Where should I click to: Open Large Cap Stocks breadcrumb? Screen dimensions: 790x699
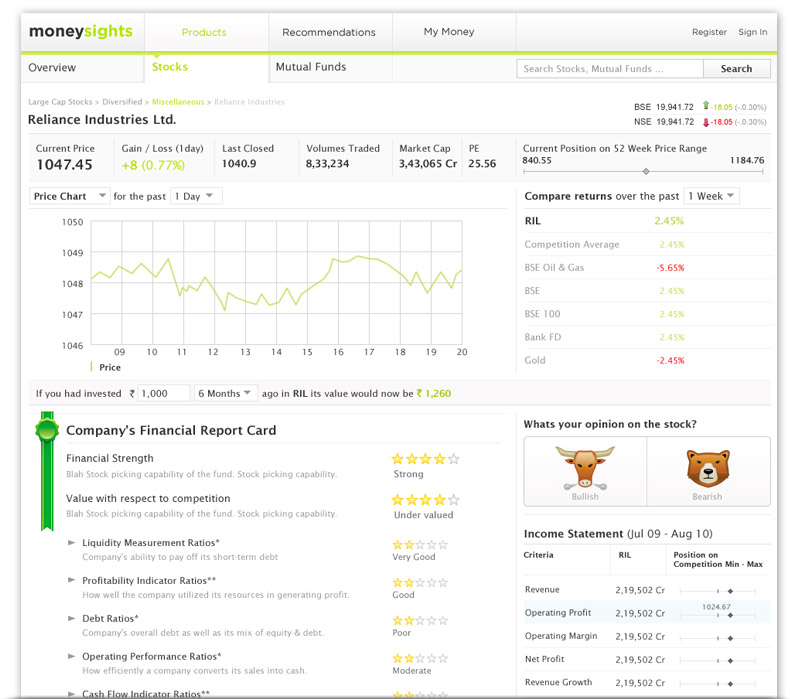pyautogui.click(x=60, y=102)
